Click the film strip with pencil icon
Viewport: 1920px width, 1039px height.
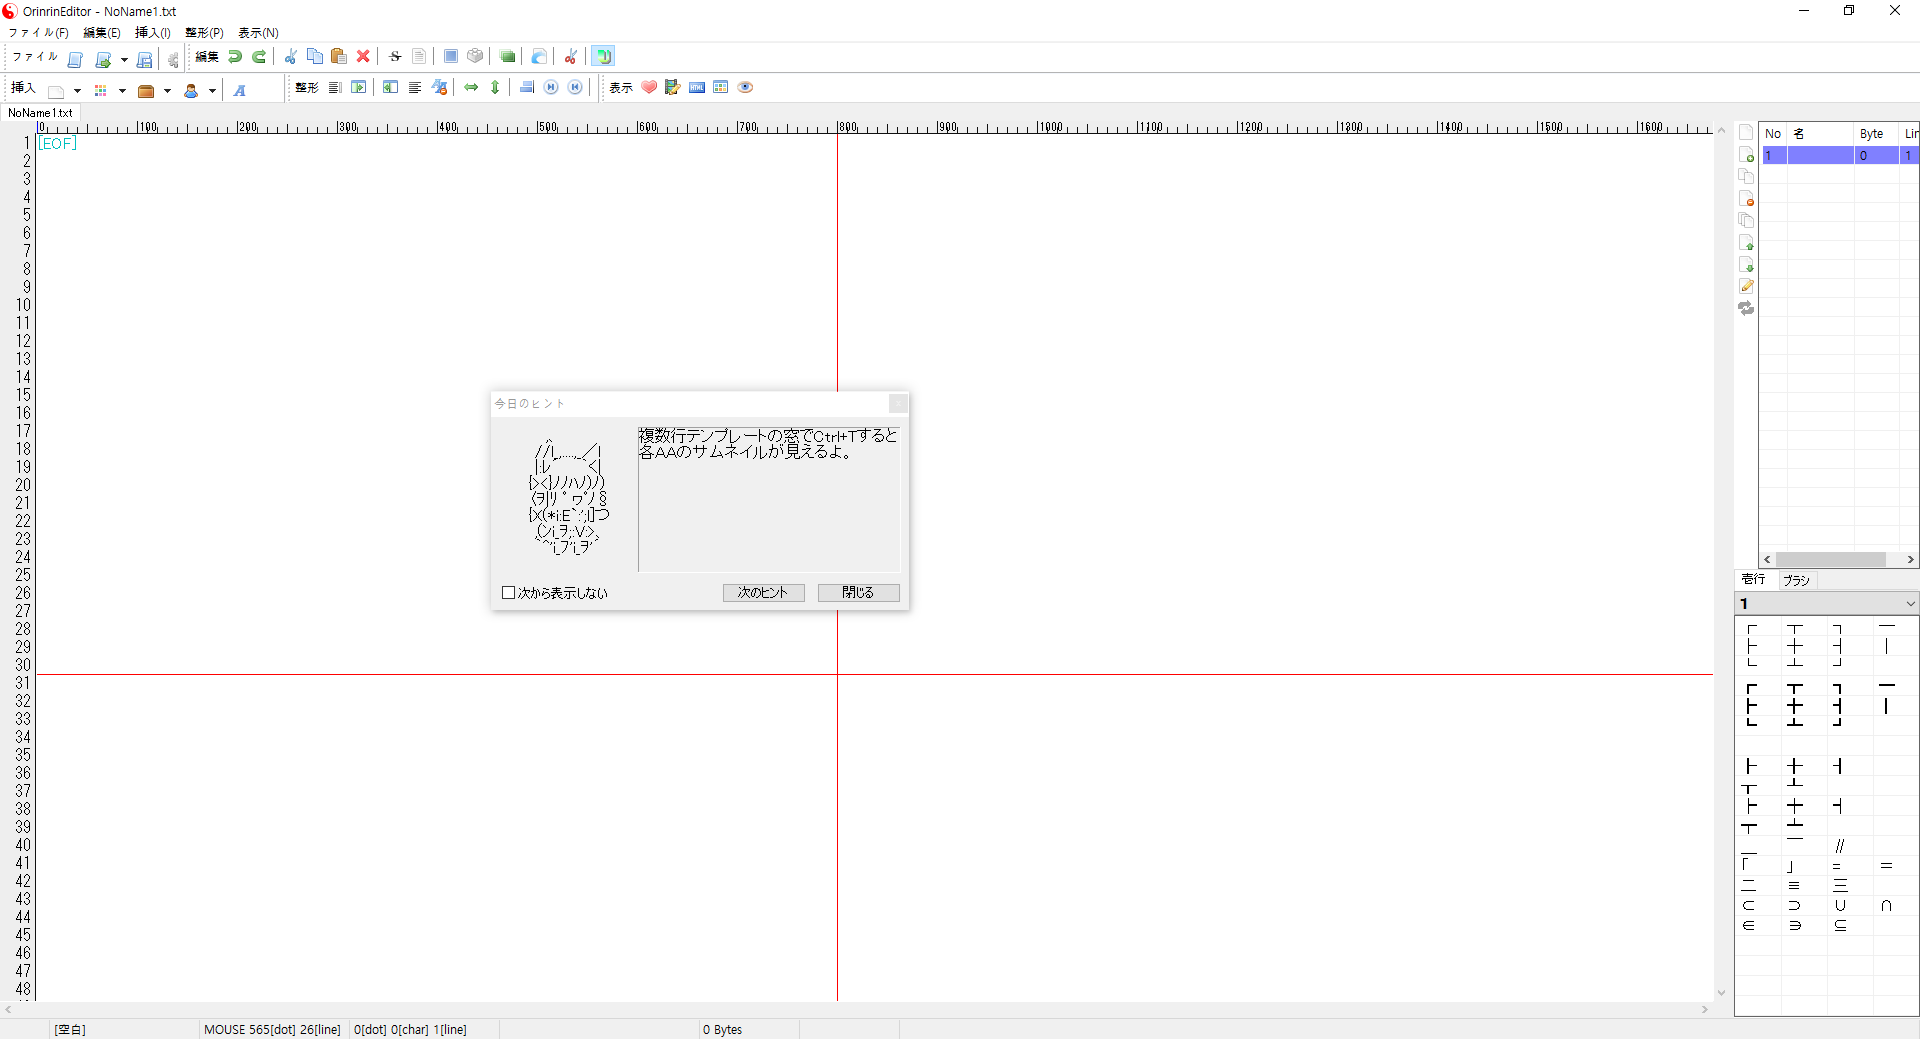tap(673, 88)
